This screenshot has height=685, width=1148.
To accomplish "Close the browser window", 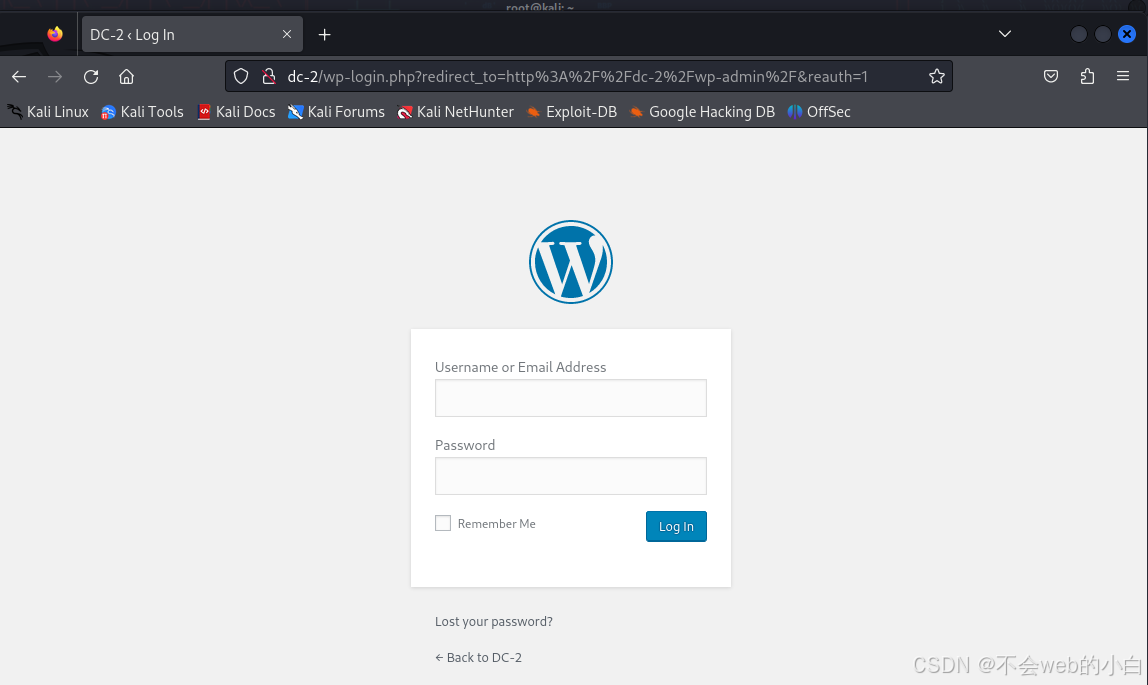I will (1127, 34).
